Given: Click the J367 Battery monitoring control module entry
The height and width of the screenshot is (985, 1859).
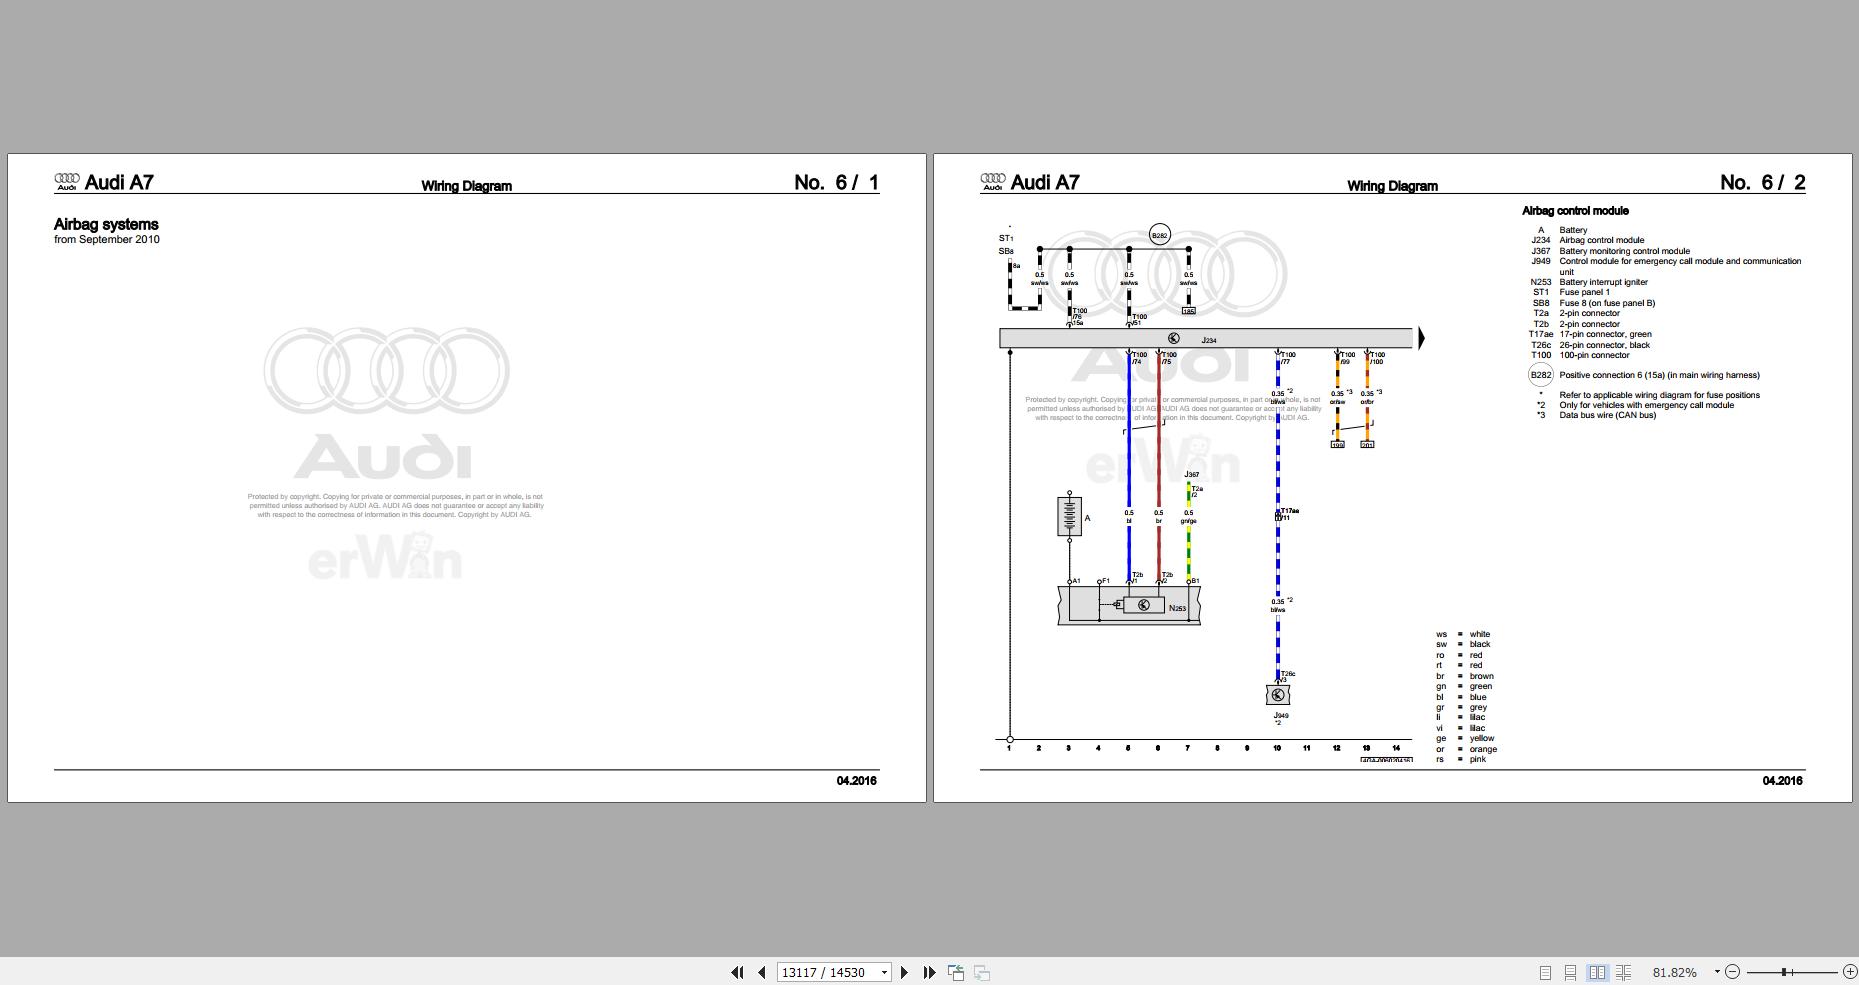Looking at the screenshot, I should 1610,251.
